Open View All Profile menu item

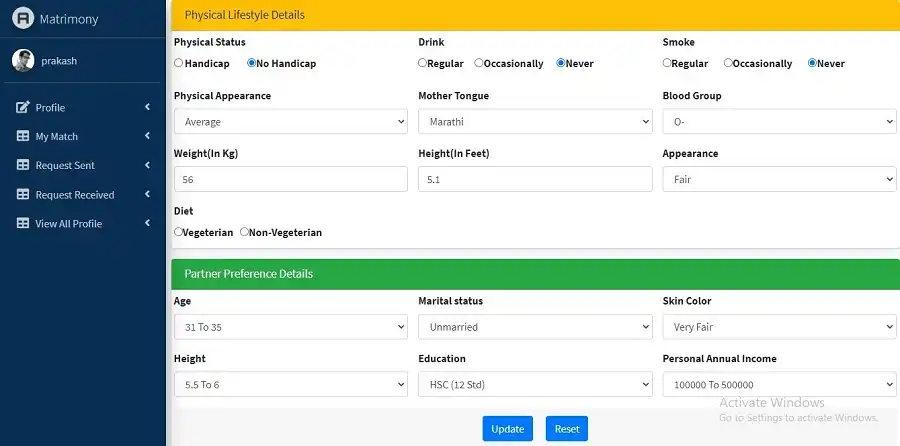(69, 224)
